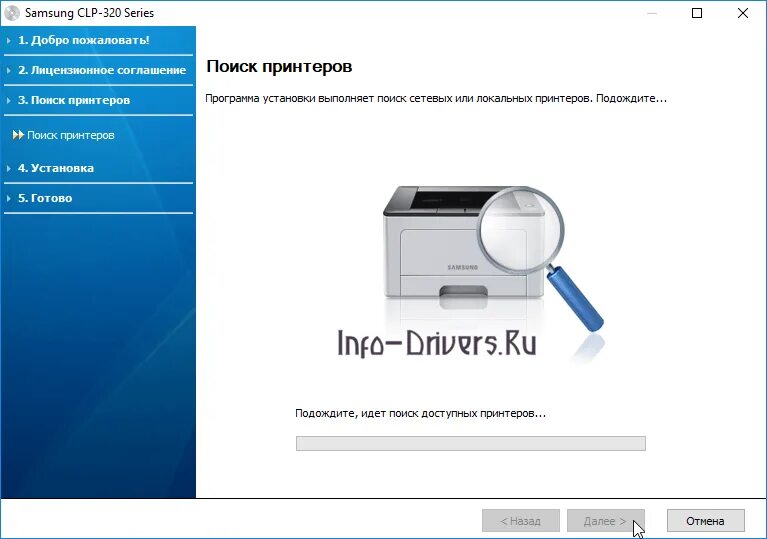Screen dimensions: 767x539
Task: Expand arrow beside 5. Готово
Action: (9, 198)
